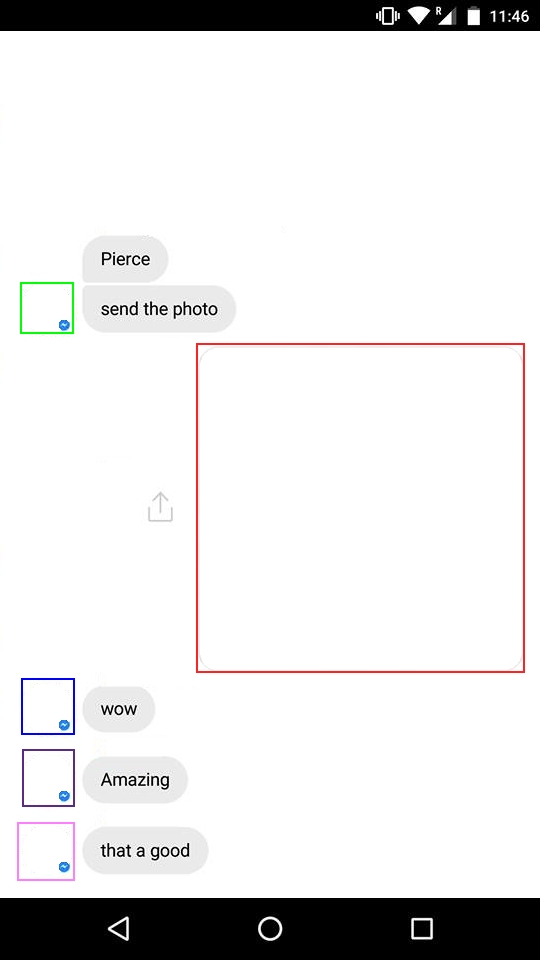Tap the Android recent apps square

422,928
